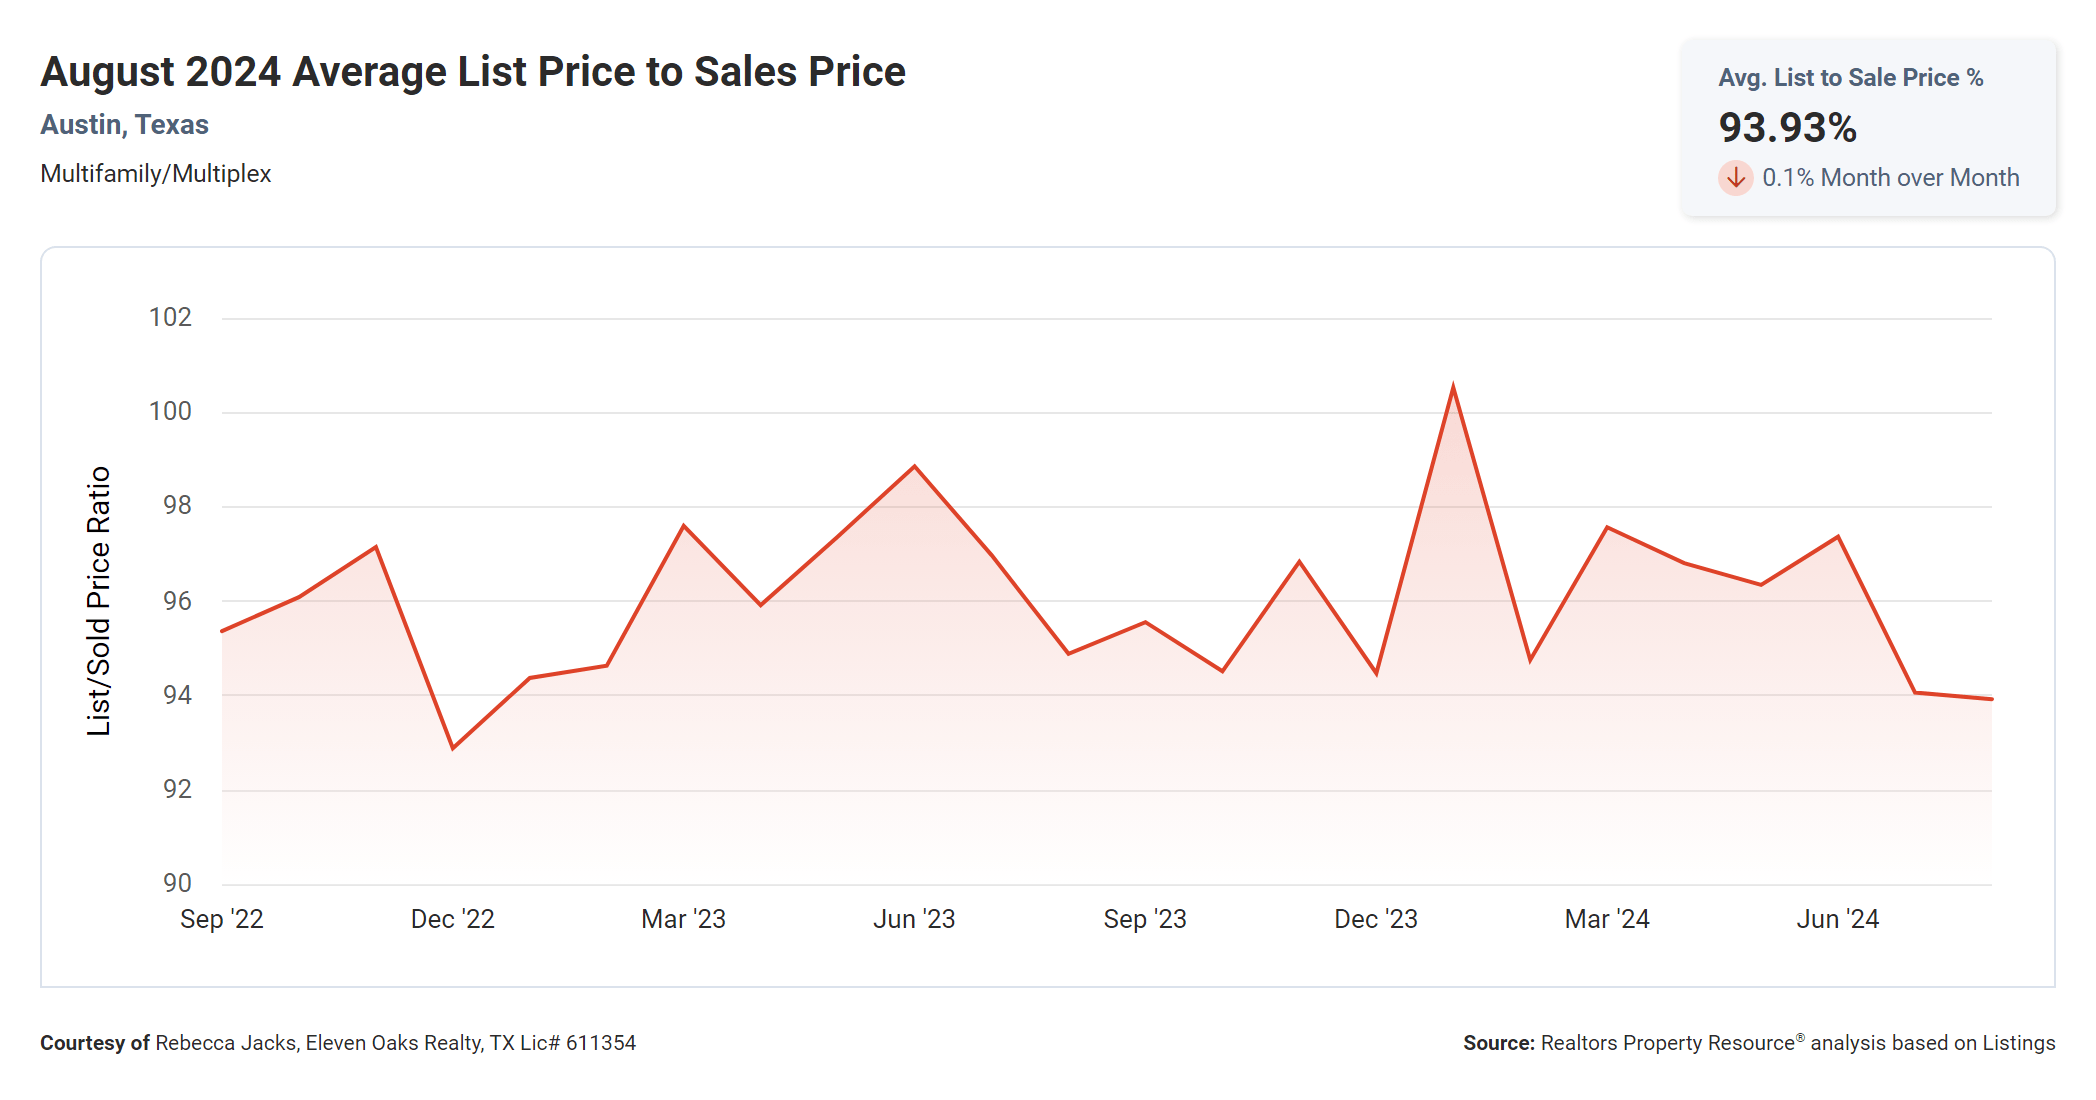Viewport: 2096px width, 1100px height.
Task: Click the Avg. List to Sale Price % label
Action: (x=1850, y=78)
